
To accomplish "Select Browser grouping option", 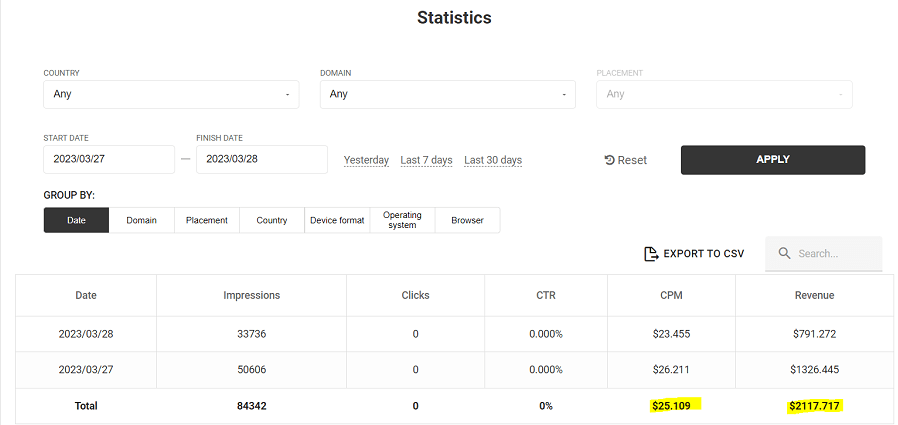I will click(467, 220).
